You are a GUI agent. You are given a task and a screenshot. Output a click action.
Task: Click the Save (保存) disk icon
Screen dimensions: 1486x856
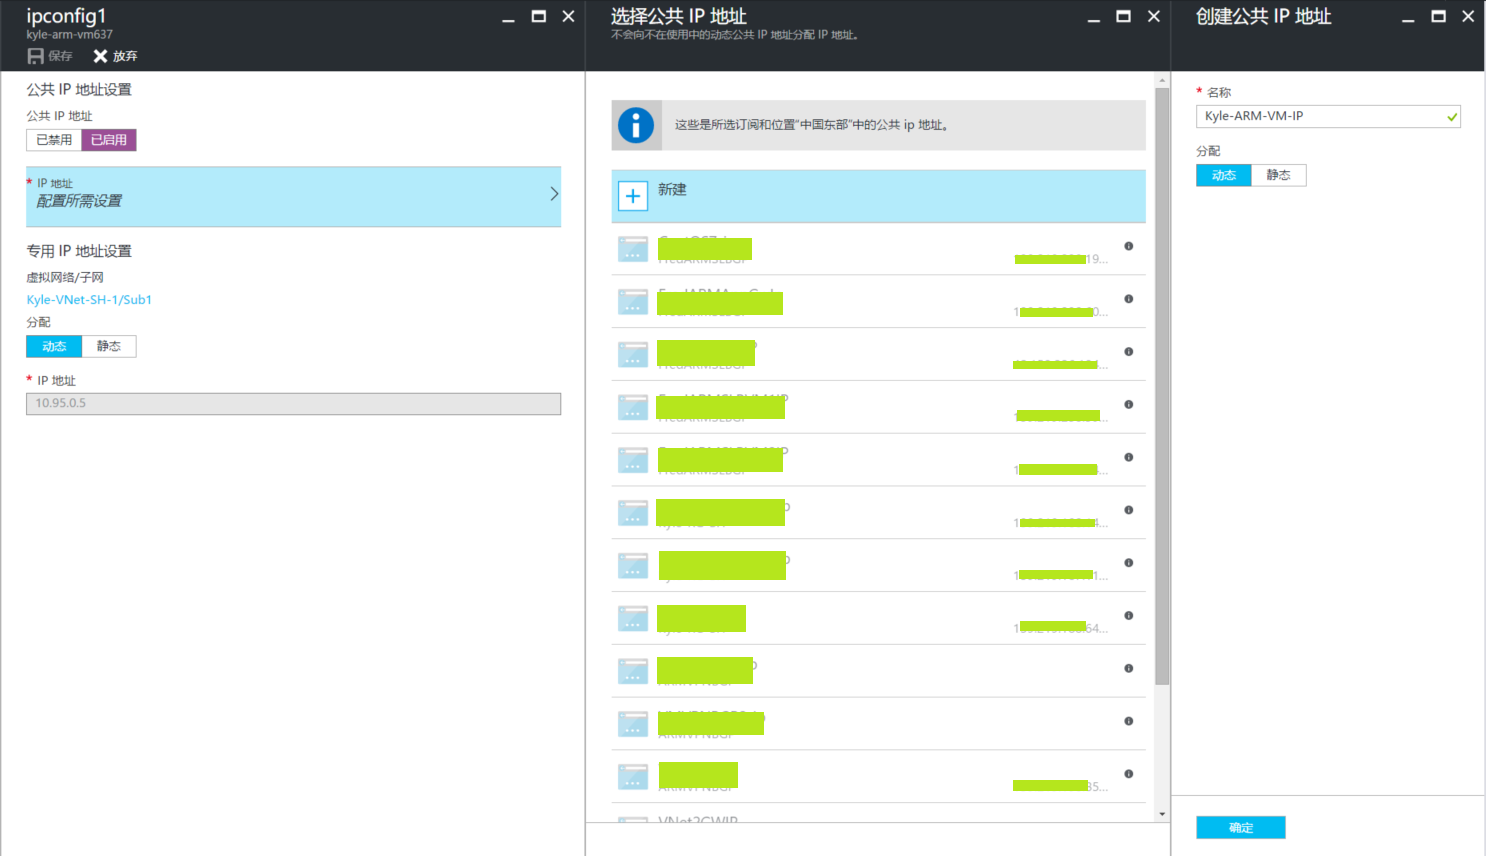coord(36,56)
